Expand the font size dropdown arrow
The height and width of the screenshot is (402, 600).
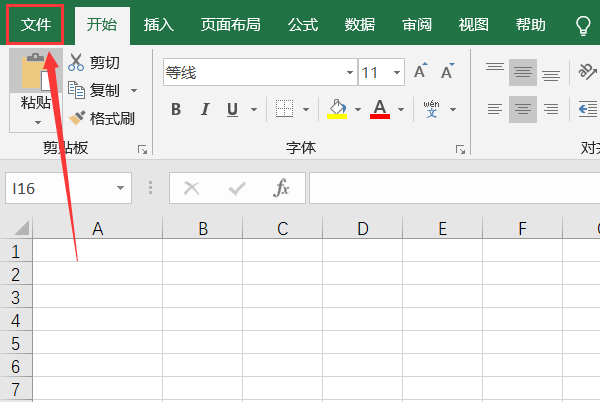[x=397, y=72]
